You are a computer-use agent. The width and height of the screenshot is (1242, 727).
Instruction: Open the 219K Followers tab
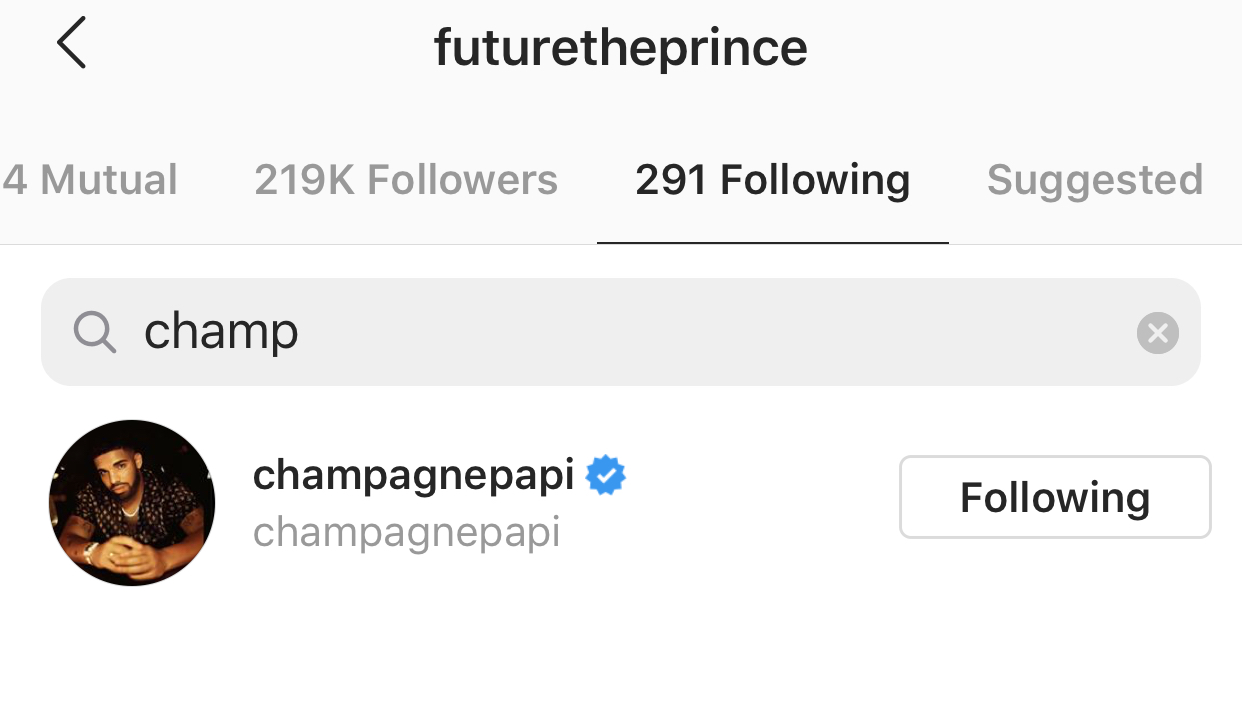tap(405, 181)
